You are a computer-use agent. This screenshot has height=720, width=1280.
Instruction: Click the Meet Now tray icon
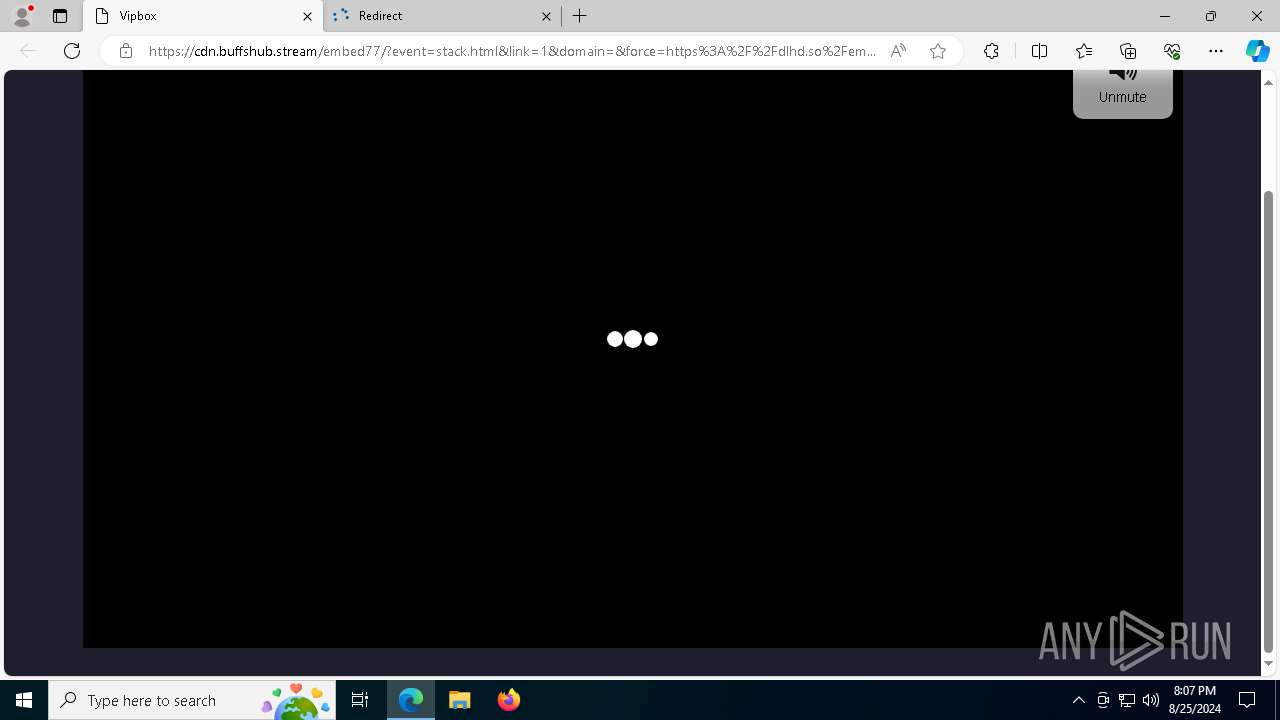[x=1103, y=700]
